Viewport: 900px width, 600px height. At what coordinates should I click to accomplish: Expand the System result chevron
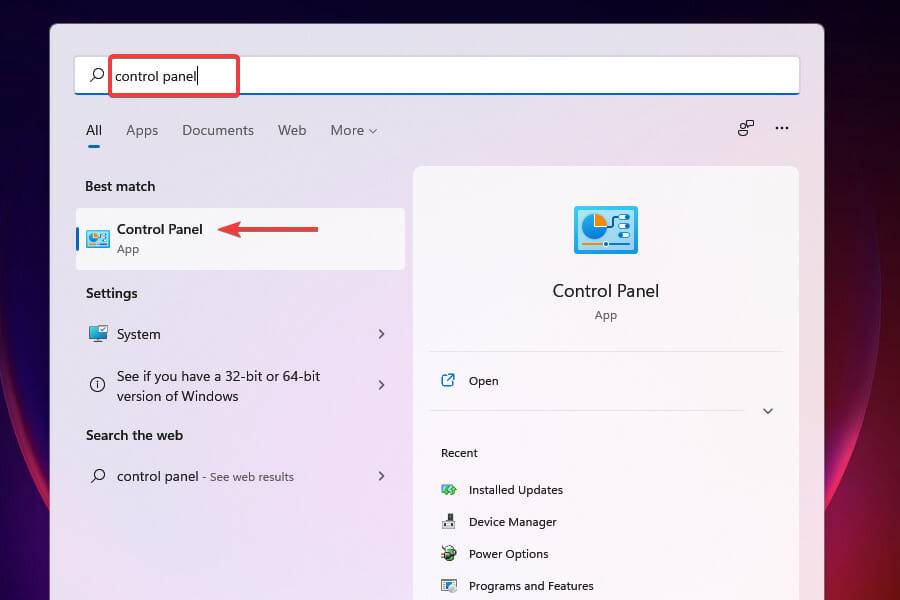pos(382,334)
